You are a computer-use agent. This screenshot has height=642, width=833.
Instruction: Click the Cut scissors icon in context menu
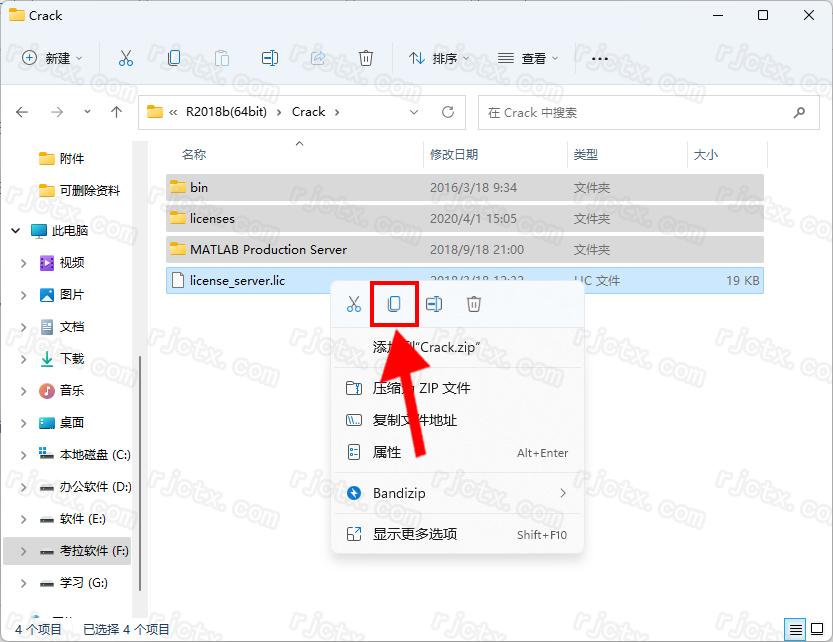tap(354, 304)
